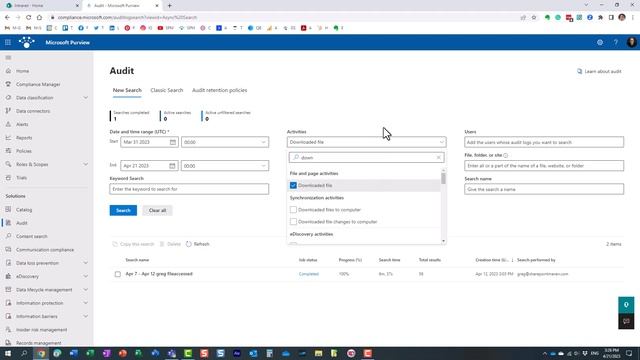640x360 pixels.
Task: Open a new browser tab
Action: (169, 6)
